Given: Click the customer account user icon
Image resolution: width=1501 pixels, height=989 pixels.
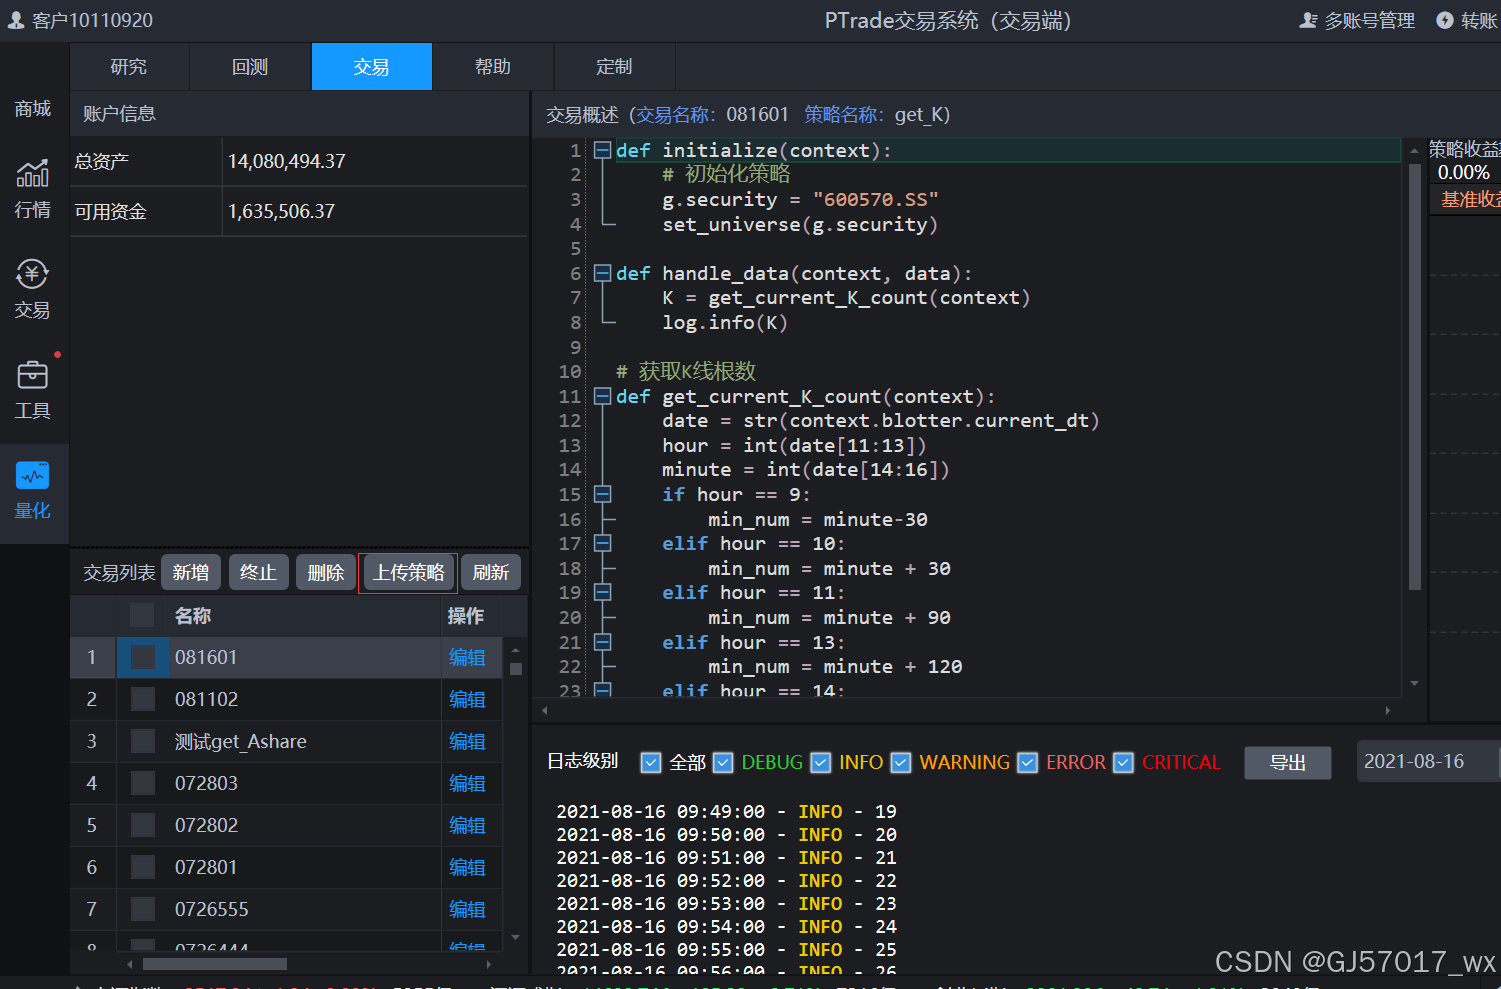Looking at the screenshot, I should click(x=16, y=20).
